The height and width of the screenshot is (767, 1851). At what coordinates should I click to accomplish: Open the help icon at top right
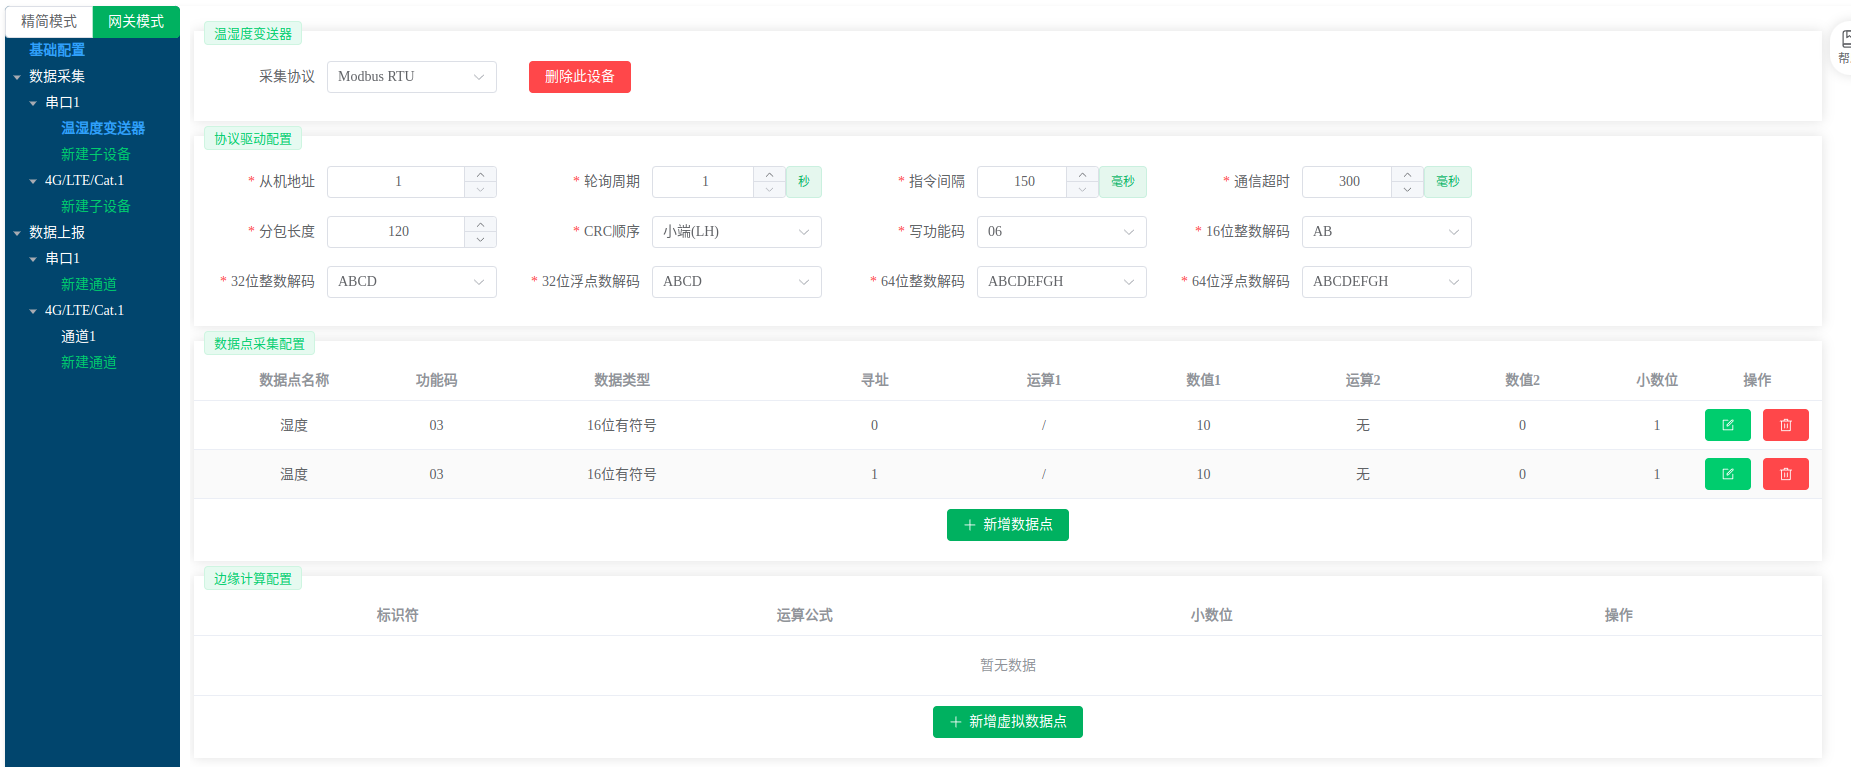[x=1843, y=47]
